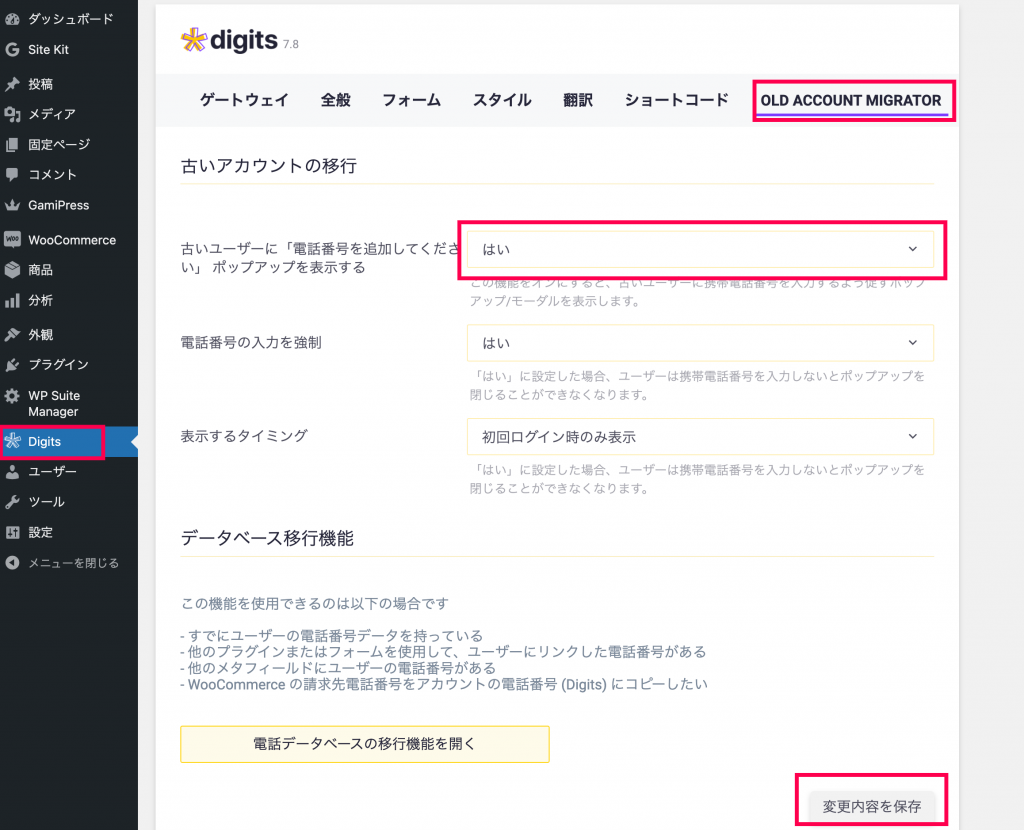Viewport: 1024px width, 830px height.
Task: Click the 古いアカウントの移行 heading
Action: (268, 166)
